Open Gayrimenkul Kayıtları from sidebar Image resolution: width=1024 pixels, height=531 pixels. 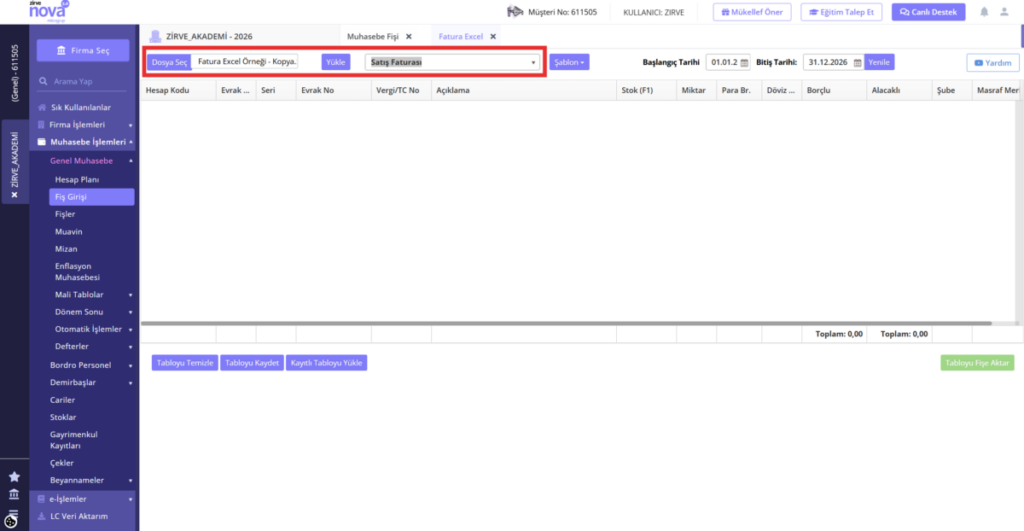click(74, 440)
